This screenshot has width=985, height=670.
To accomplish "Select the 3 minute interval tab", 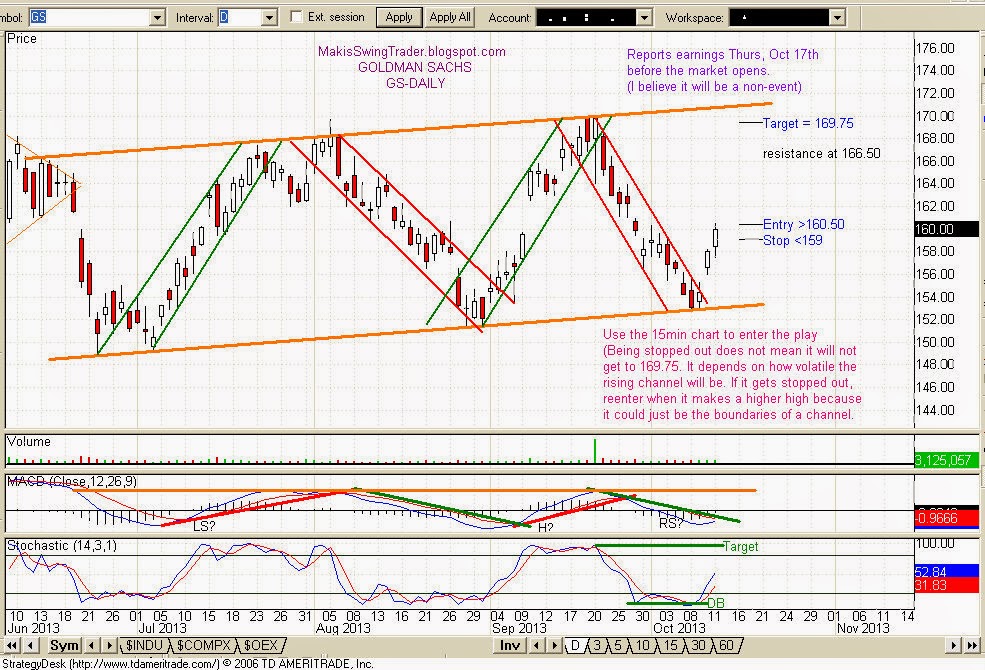I will 597,646.
